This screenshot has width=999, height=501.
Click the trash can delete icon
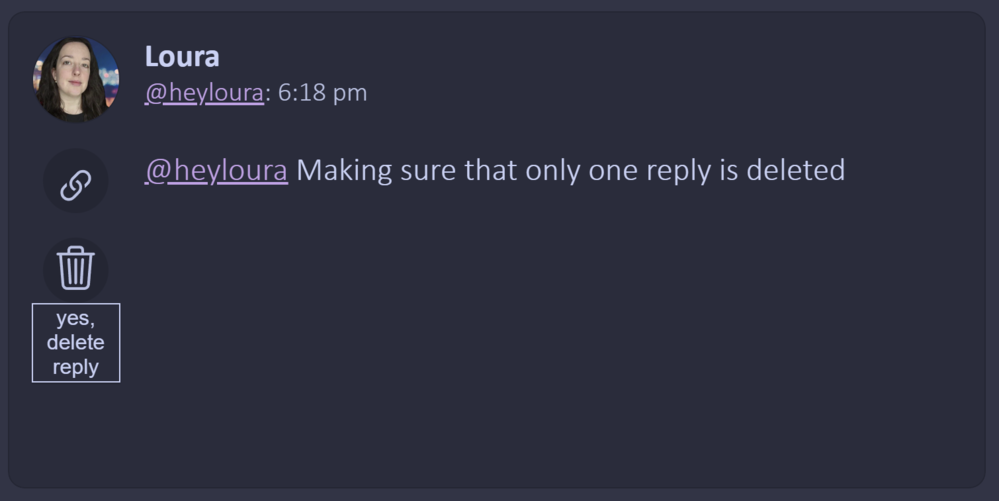tap(76, 268)
